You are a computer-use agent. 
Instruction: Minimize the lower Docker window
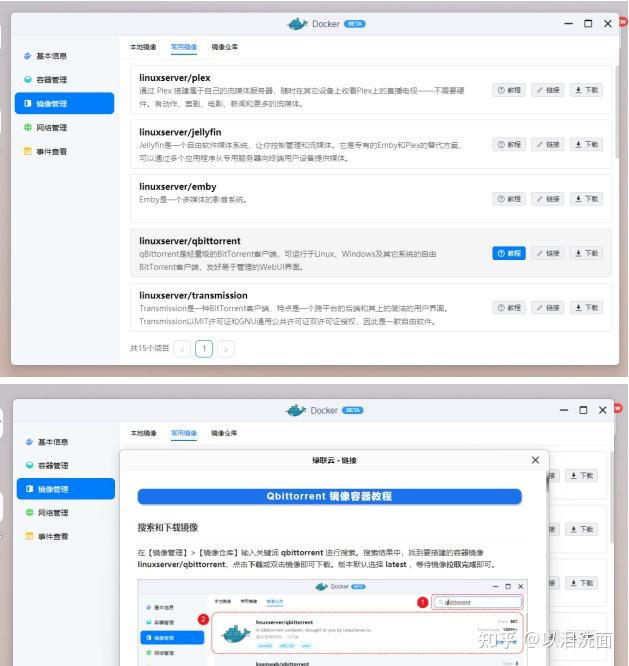point(564,410)
